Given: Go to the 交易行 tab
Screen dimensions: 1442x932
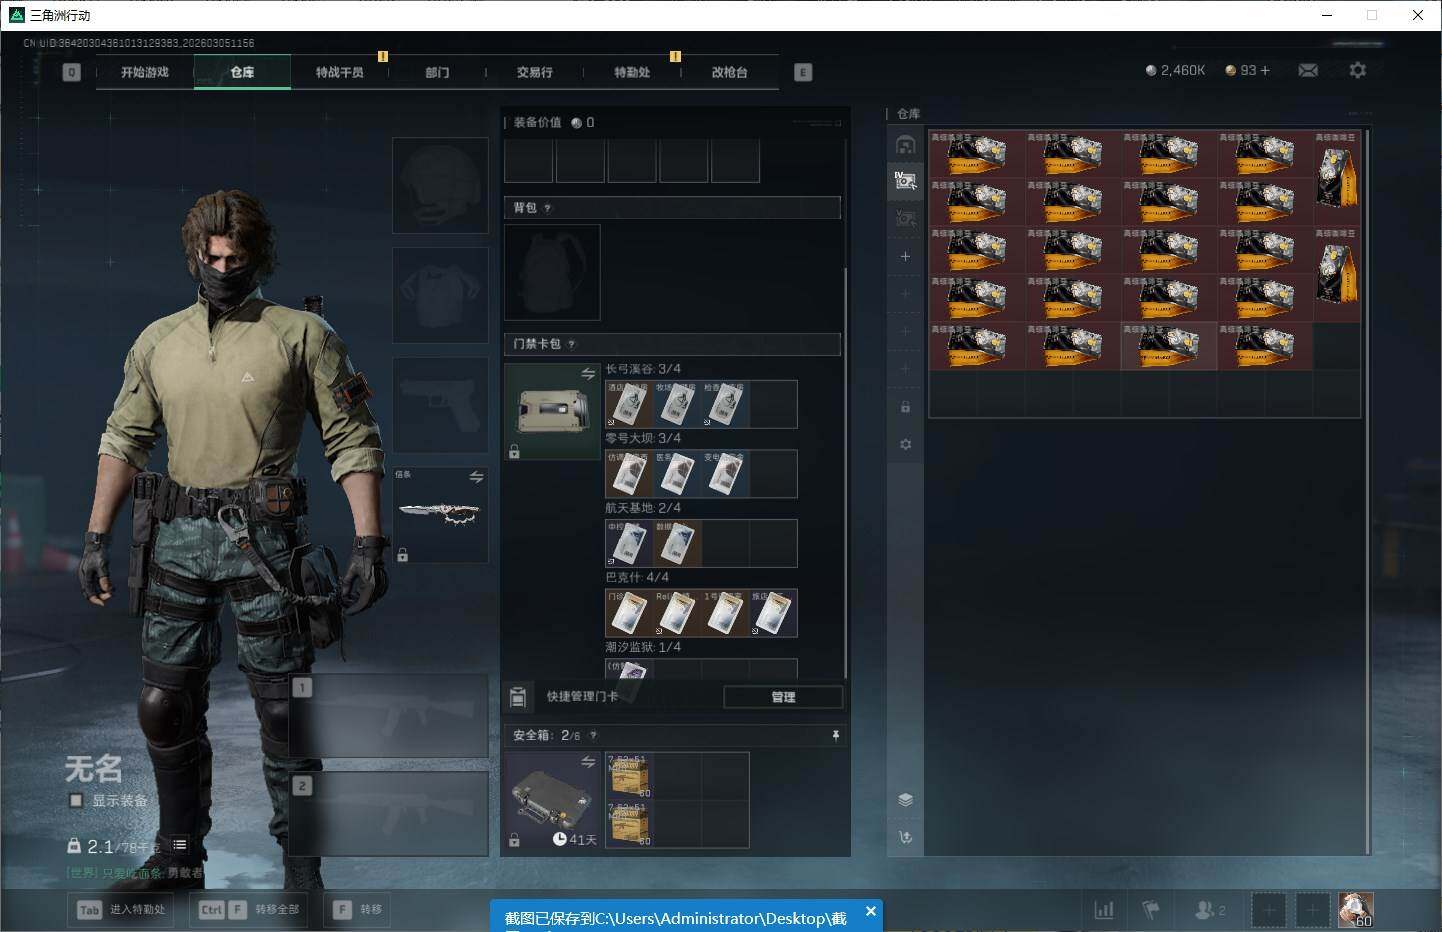Looking at the screenshot, I should (535, 72).
